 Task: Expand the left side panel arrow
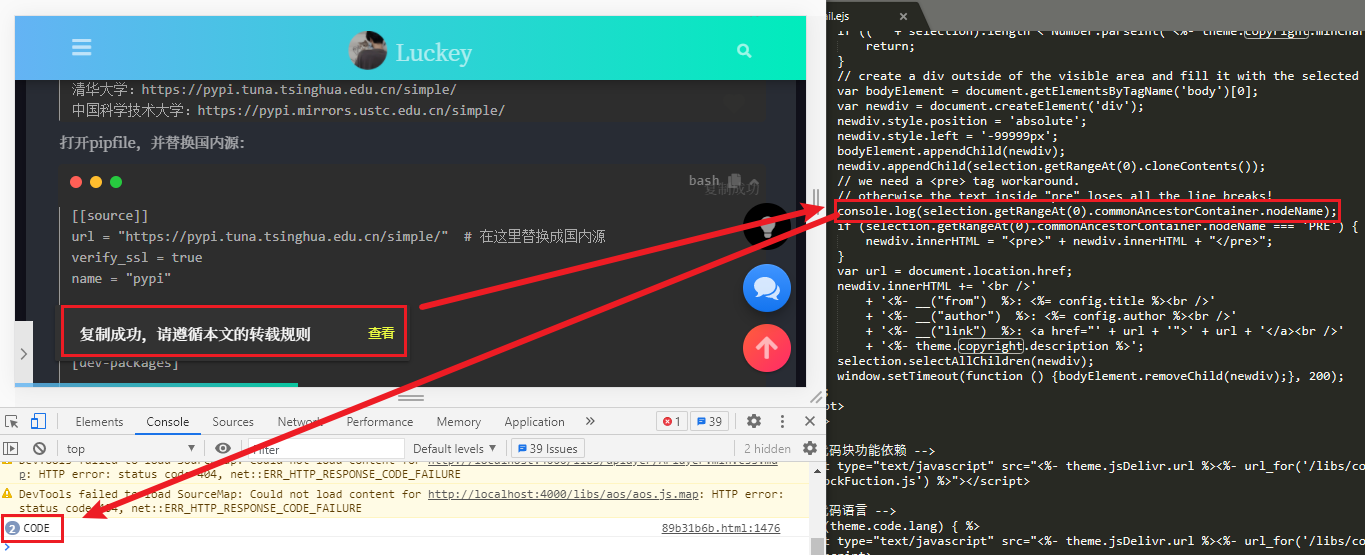coord(24,354)
